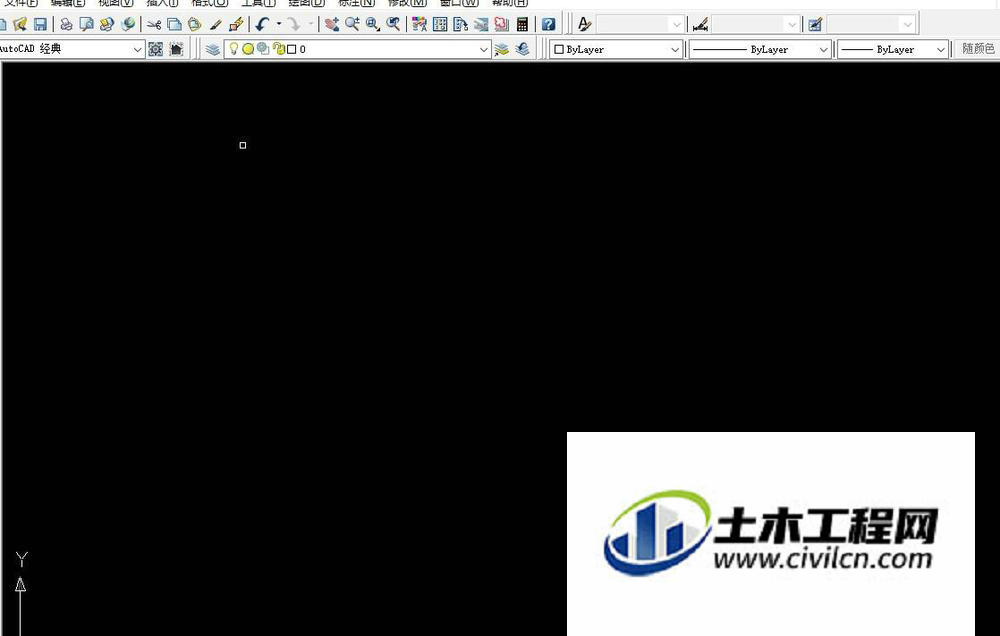Open the Tool Palettes window icon
Screen dimensions: 1000x636
[460, 25]
